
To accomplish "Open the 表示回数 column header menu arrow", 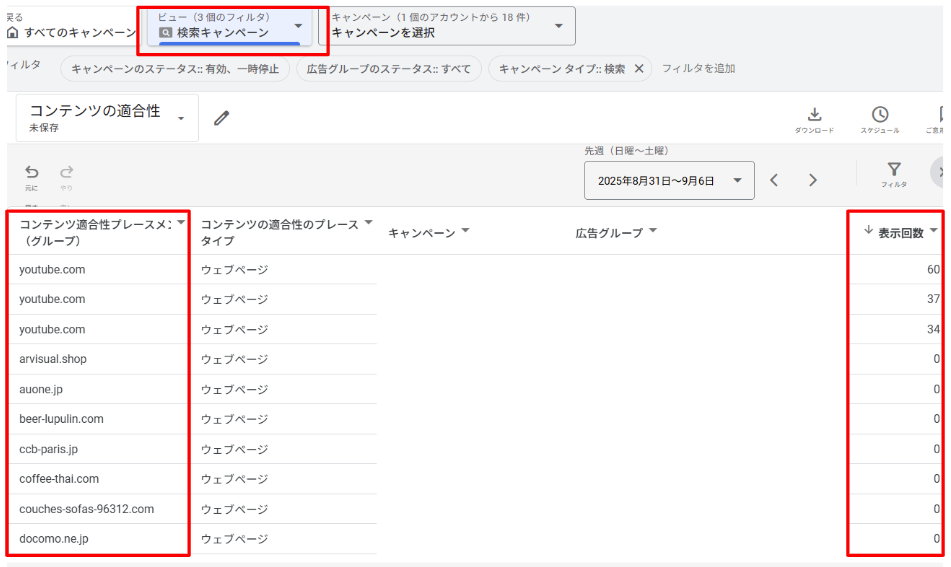I will tap(933, 230).
